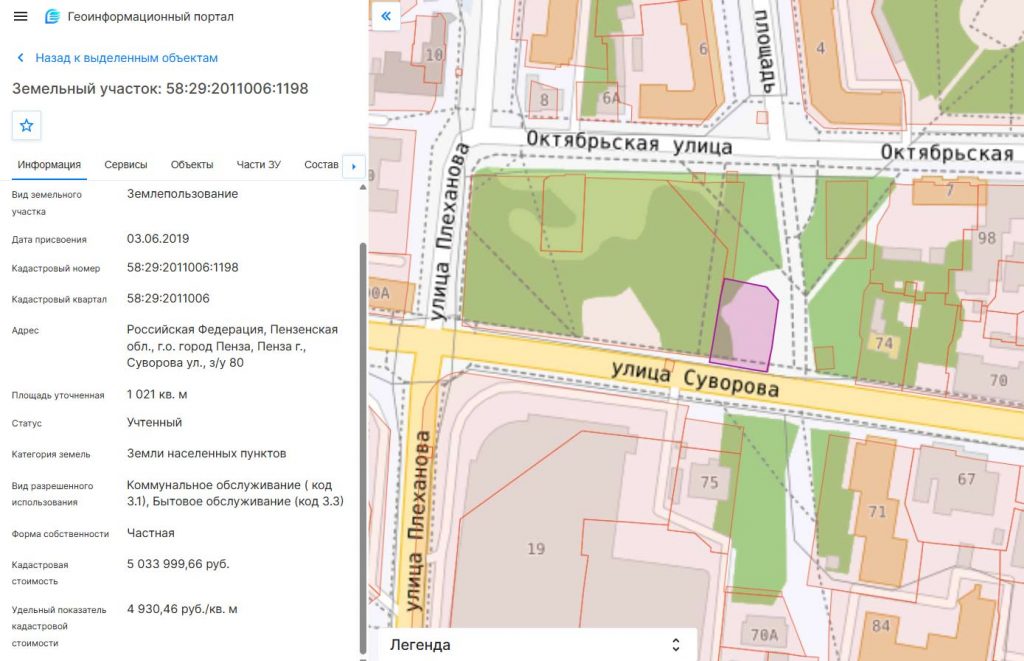
Task: Select the Части ЗУ tab
Action: point(259,165)
